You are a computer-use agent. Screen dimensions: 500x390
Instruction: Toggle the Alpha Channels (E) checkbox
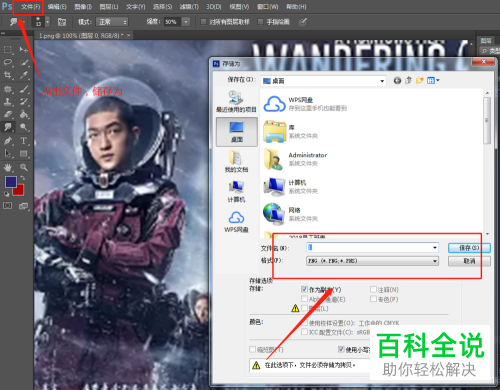click(x=304, y=299)
